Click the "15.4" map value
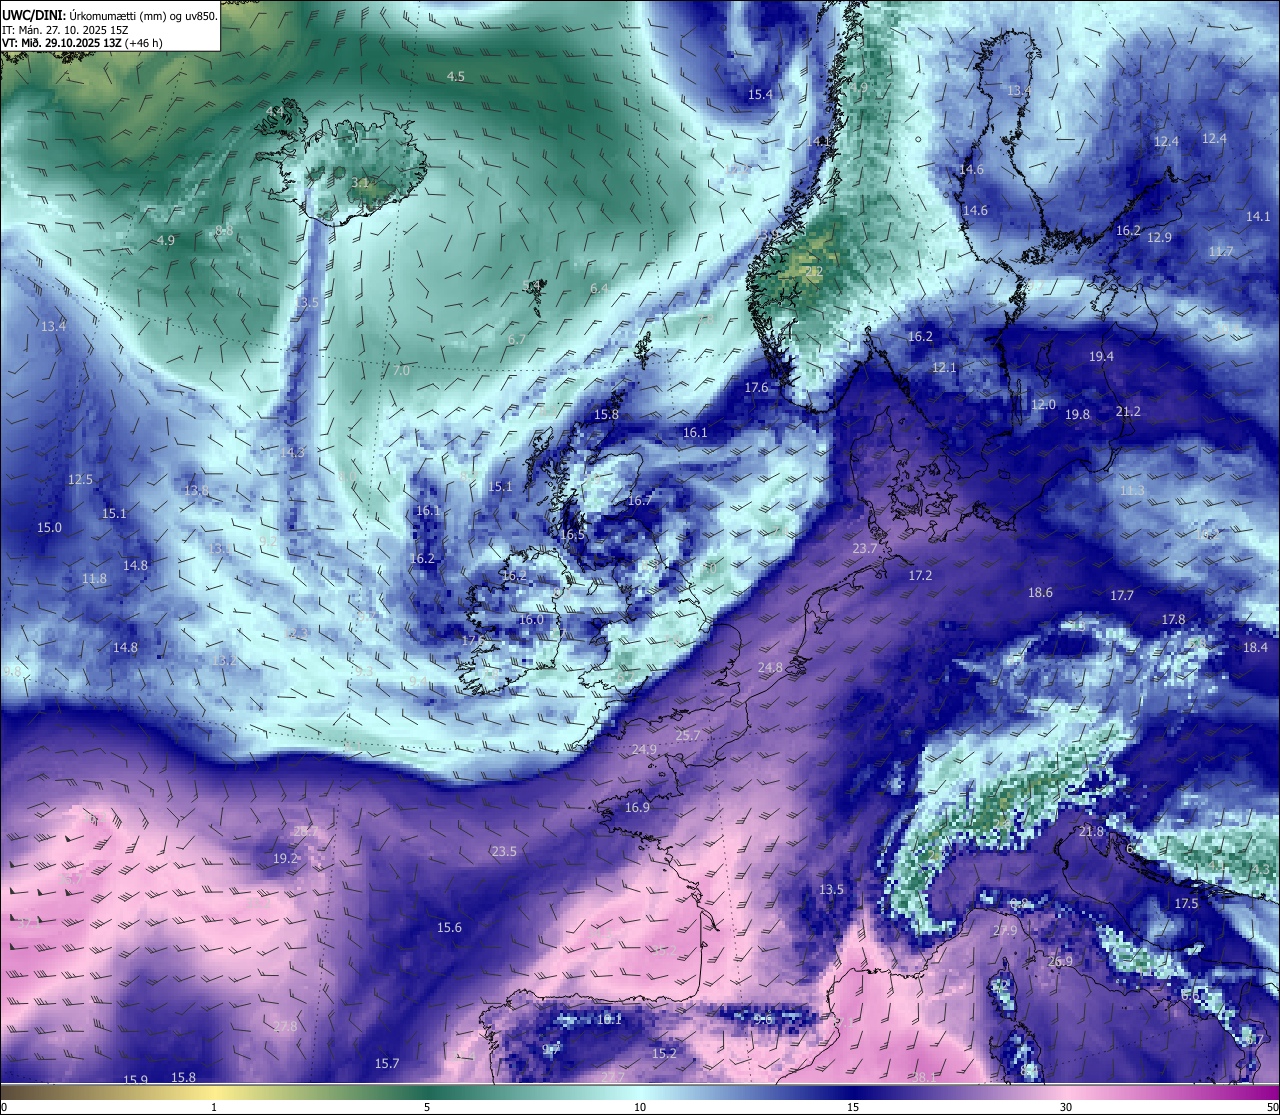Image resolution: width=1280 pixels, height=1115 pixels. (760, 95)
